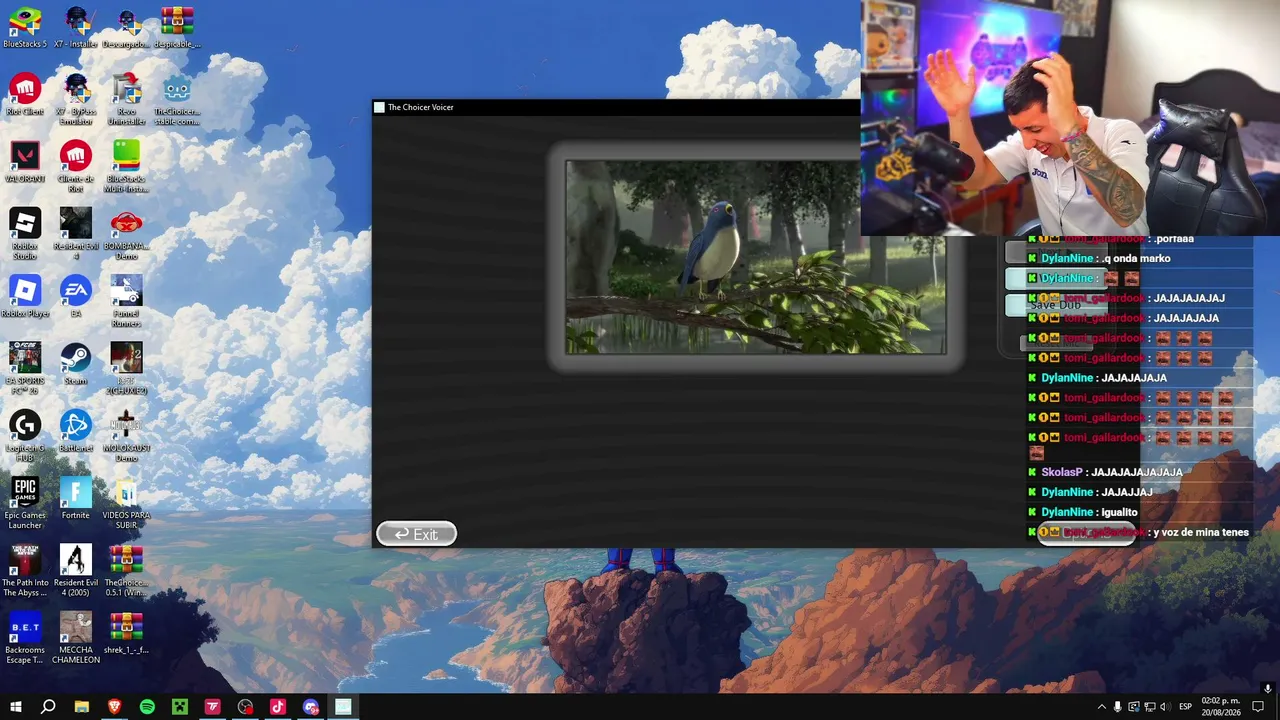This screenshot has width=1280, height=720.
Task: Select the Roblox Player desktop shortcut
Action: (x=25, y=296)
